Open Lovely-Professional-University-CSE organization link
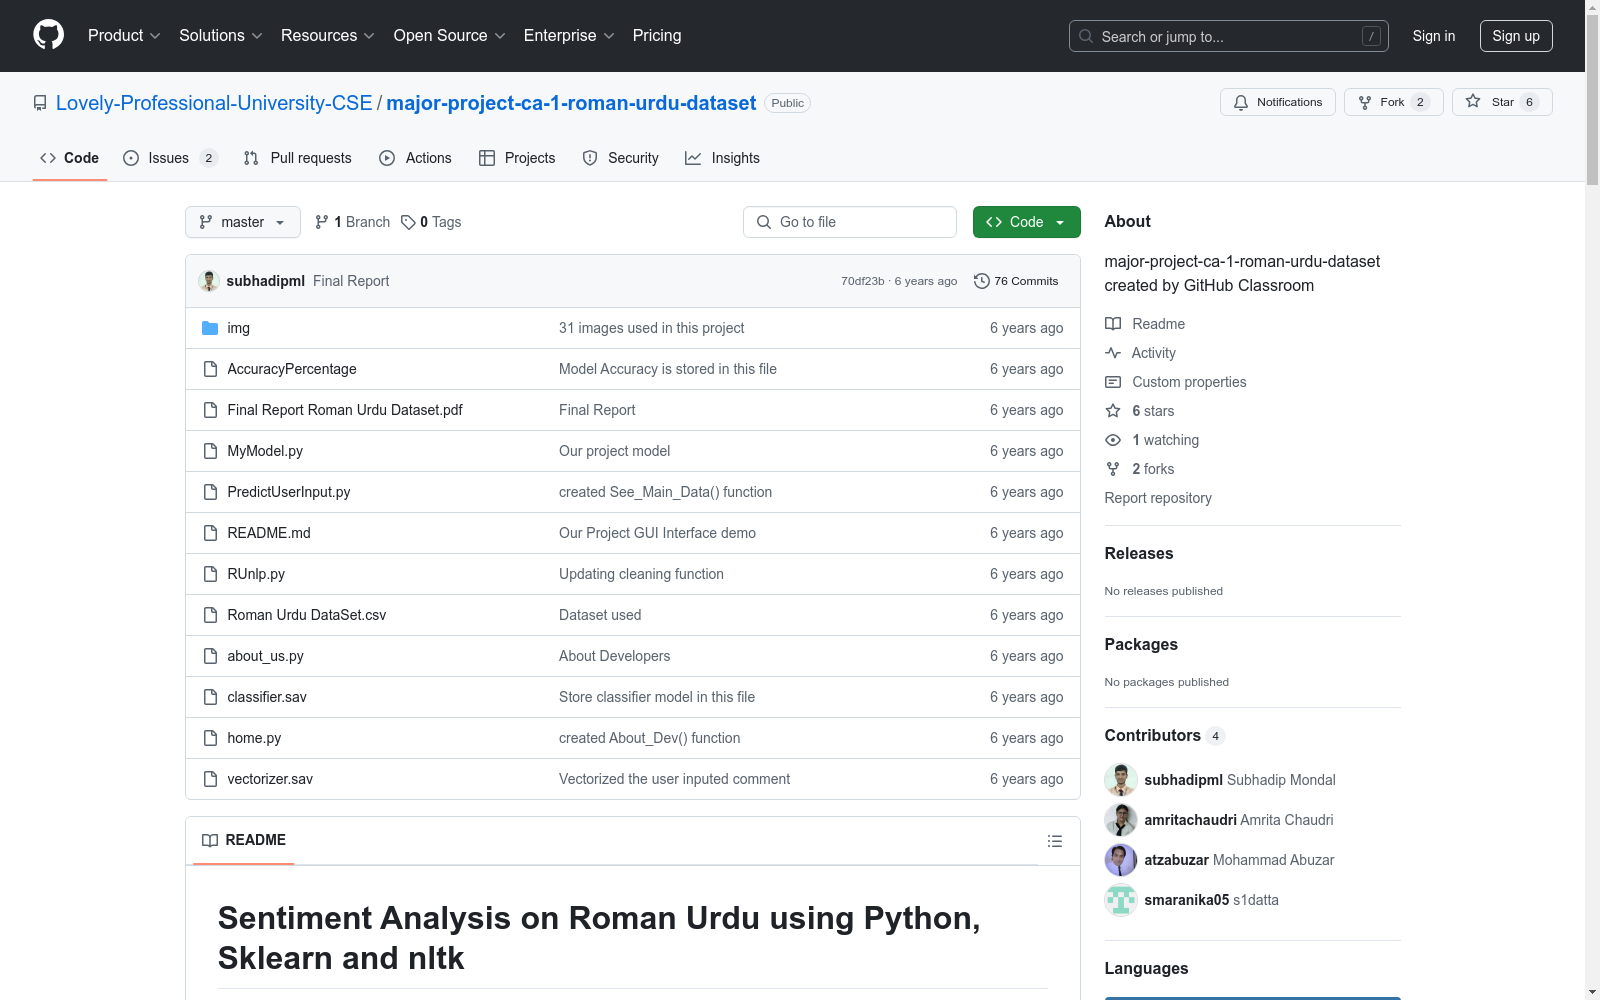This screenshot has height=1000, width=1600. point(214,103)
